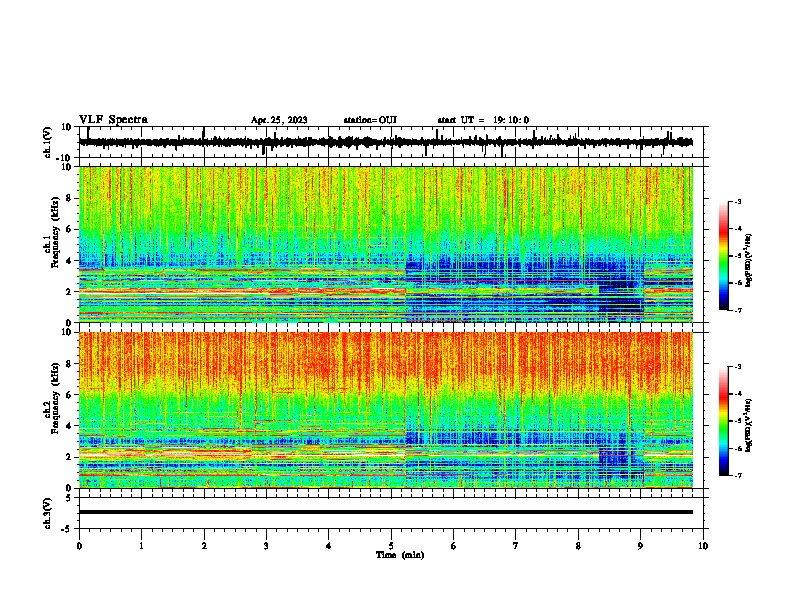Click the ch.1 waveform trace panel
792x612 pixels.
(393, 142)
